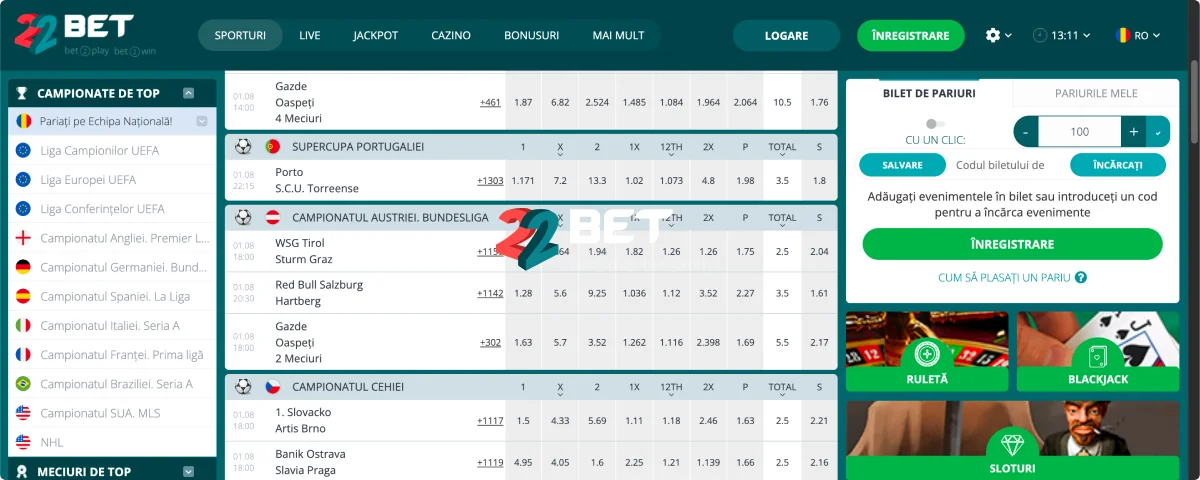The width and height of the screenshot is (1200, 480).
Task: Click the USA flag icon for MLS
Action: (x=23, y=413)
